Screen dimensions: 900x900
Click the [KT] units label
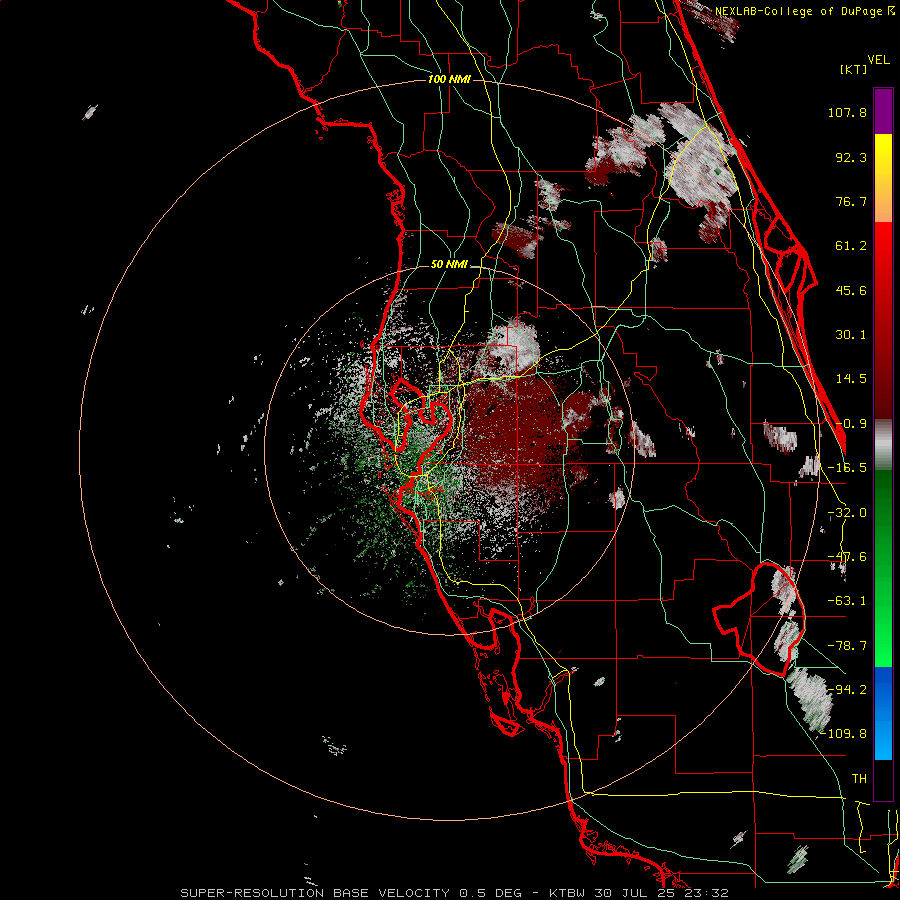pos(853,69)
